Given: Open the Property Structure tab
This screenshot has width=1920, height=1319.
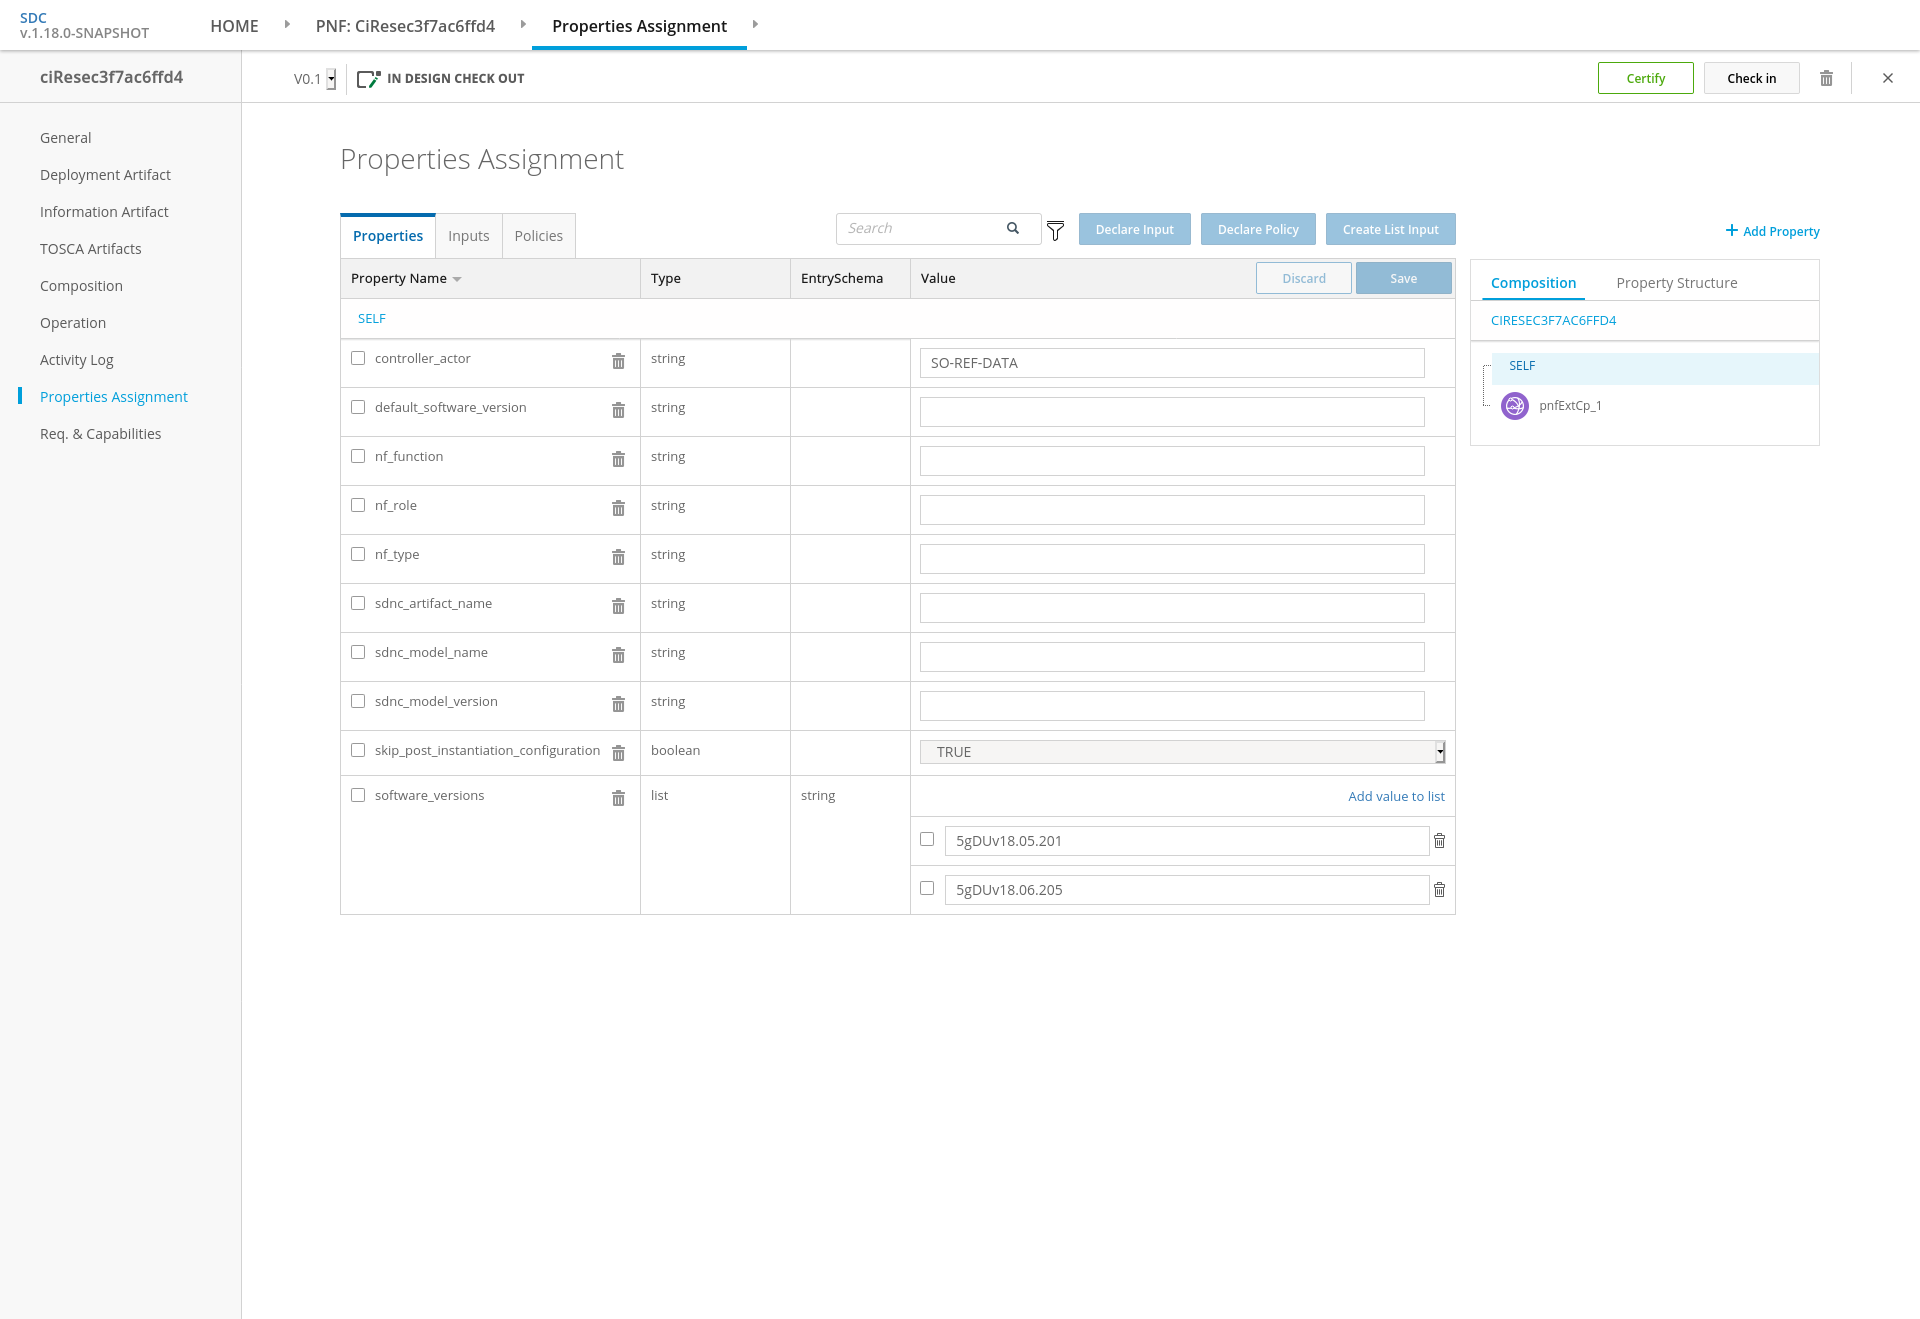Looking at the screenshot, I should pos(1677,283).
